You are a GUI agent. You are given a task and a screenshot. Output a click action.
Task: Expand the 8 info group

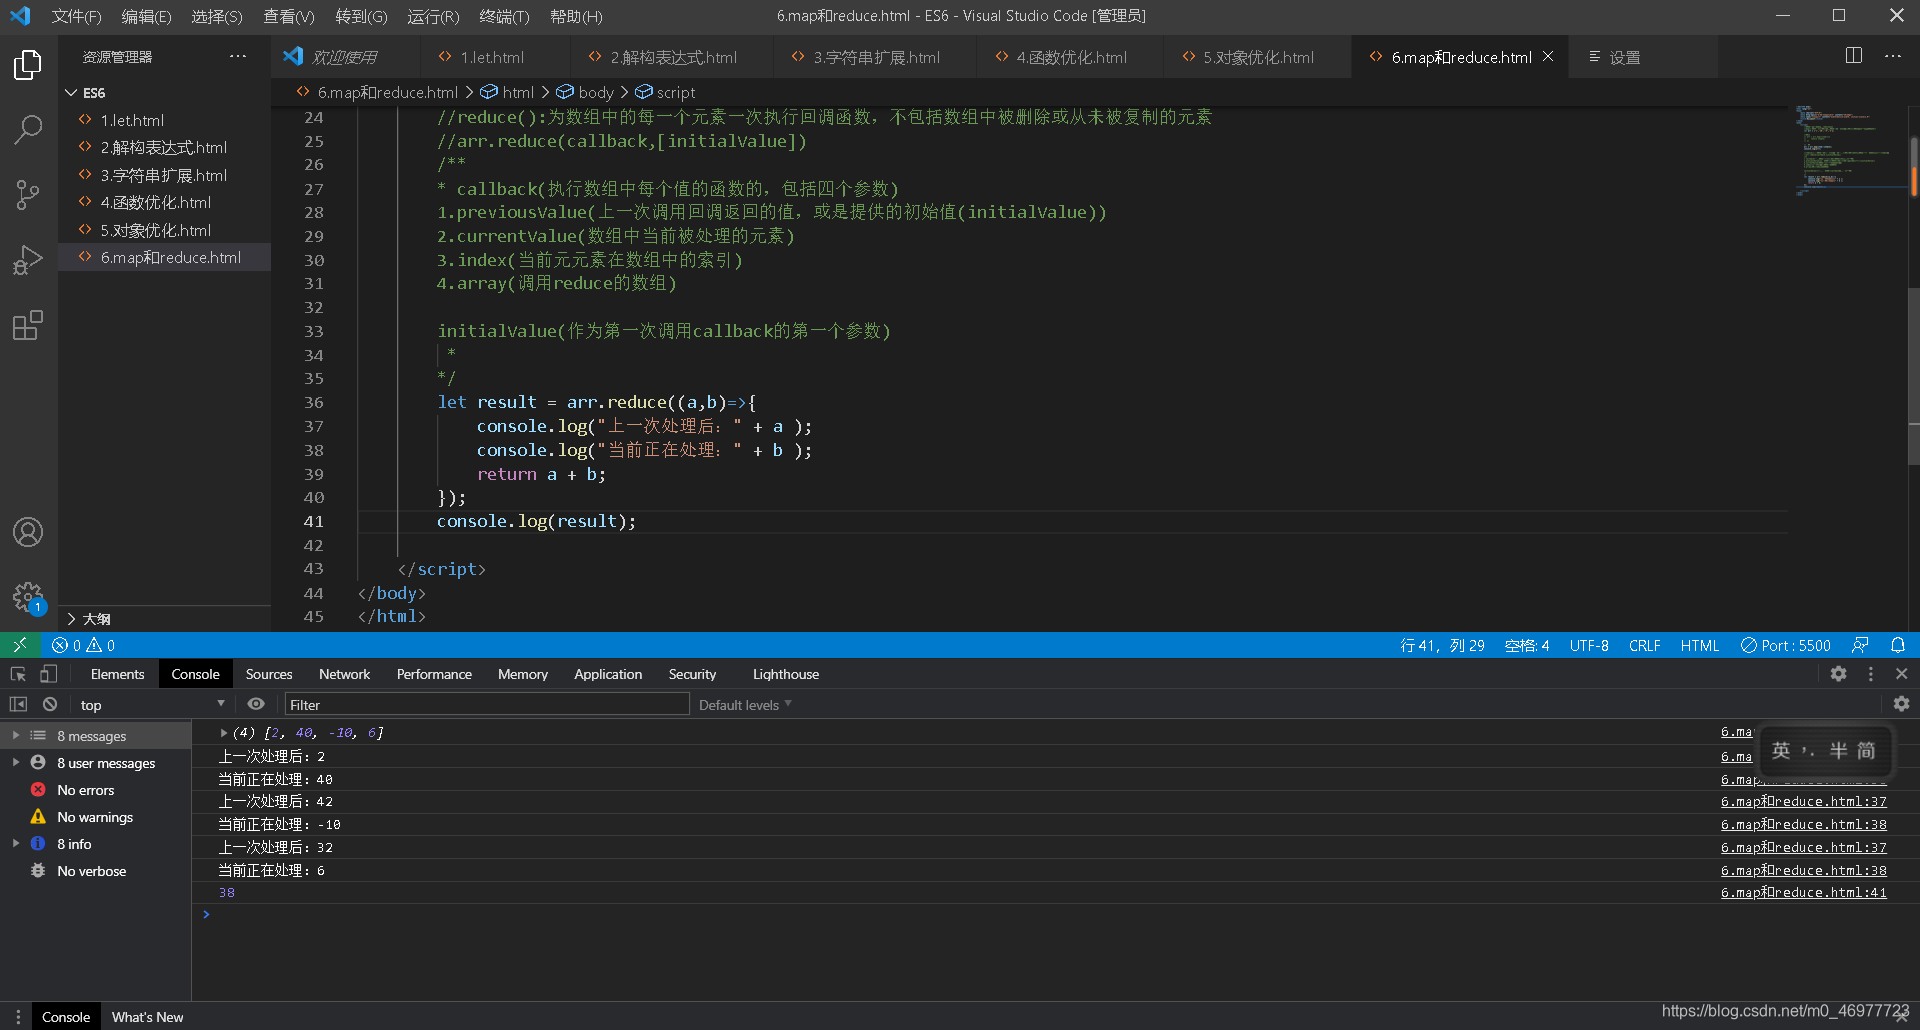click(x=16, y=843)
